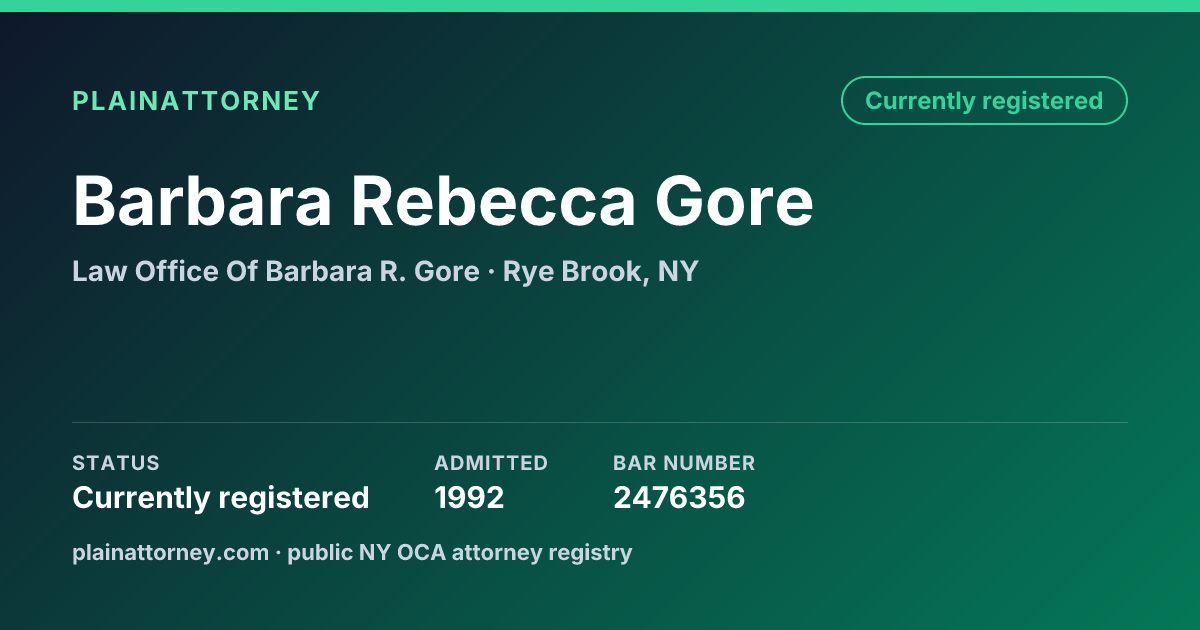1200x630 pixels.
Task: Click the STATUS label
Action: click(x=116, y=463)
